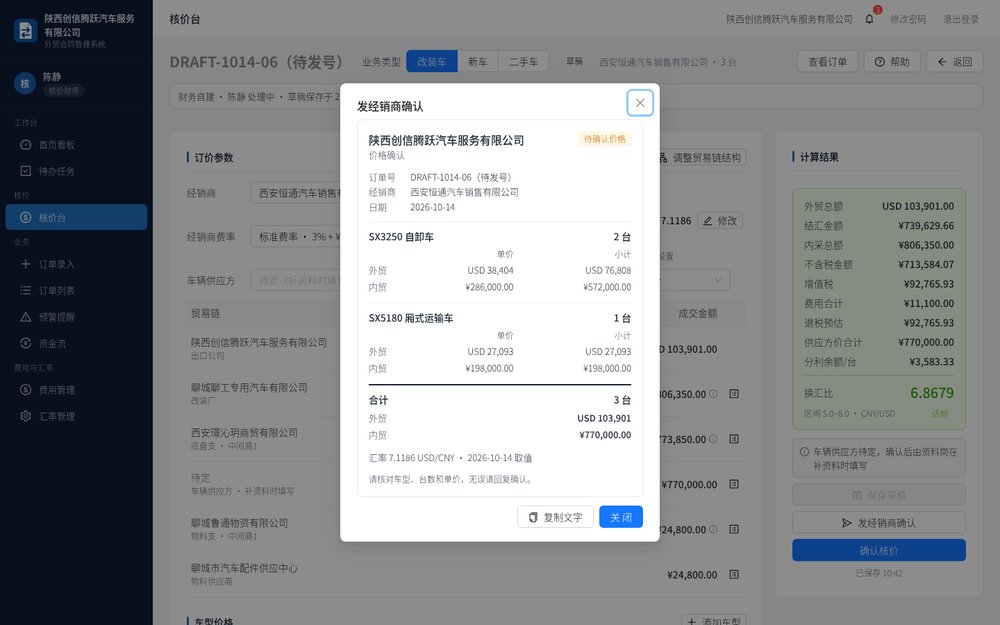This screenshot has height=625, width=1000.
Task: Open 订单列表 in the sidebar
Action: 77,290
